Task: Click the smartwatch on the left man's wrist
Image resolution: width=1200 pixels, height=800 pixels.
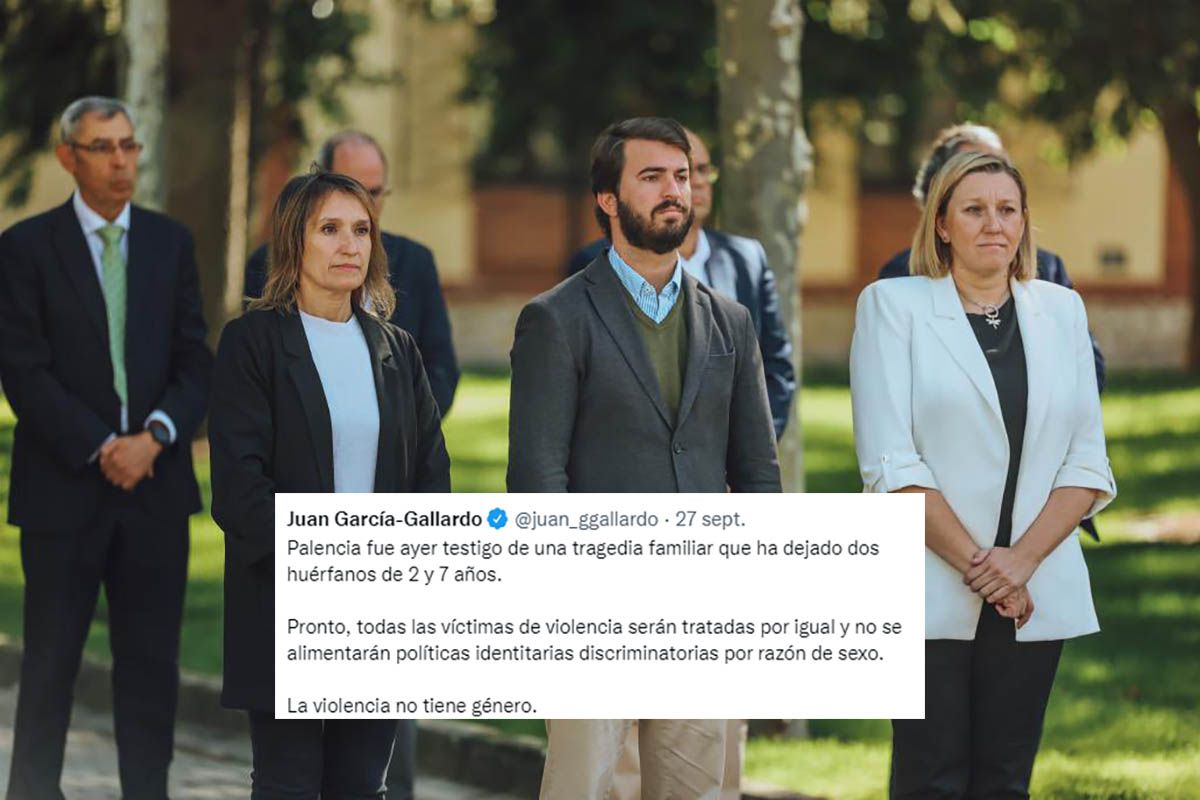Action: (159, 433)
